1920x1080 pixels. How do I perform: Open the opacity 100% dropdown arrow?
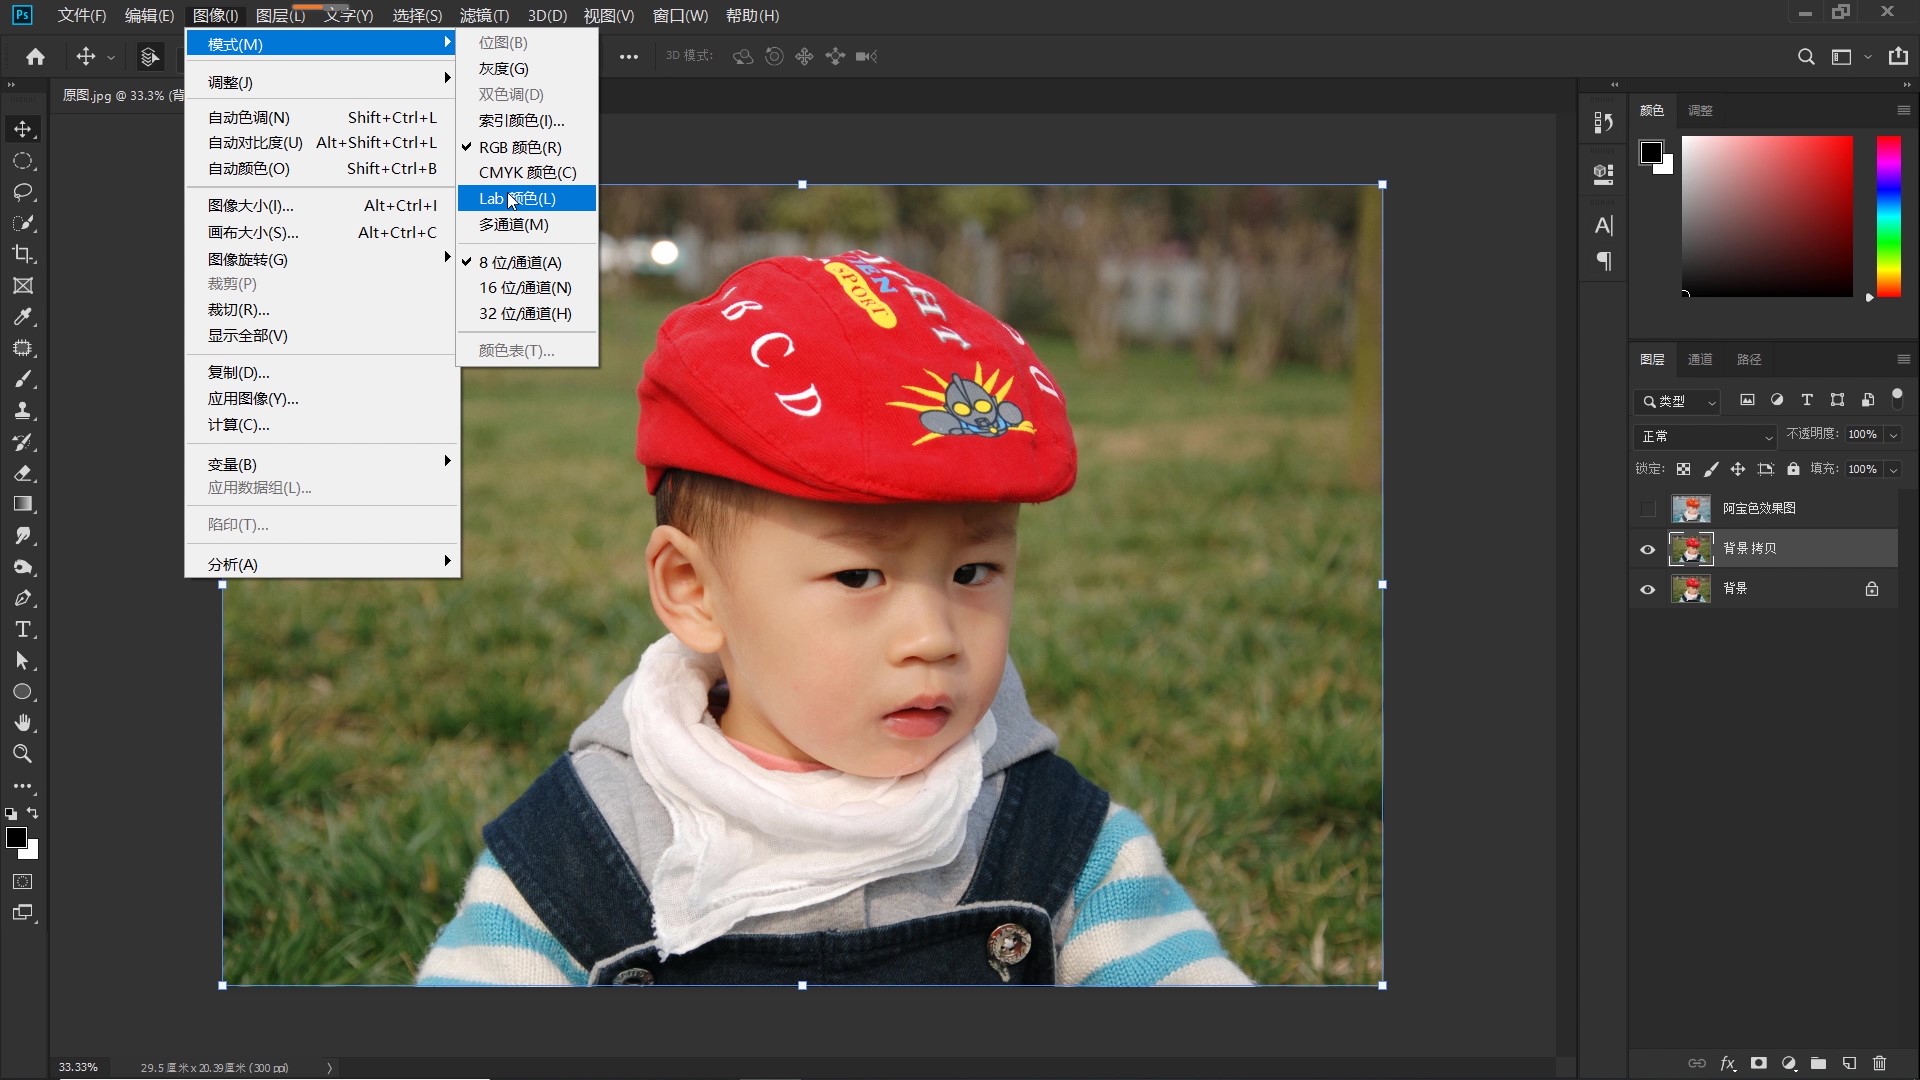tap(1893, 435)
